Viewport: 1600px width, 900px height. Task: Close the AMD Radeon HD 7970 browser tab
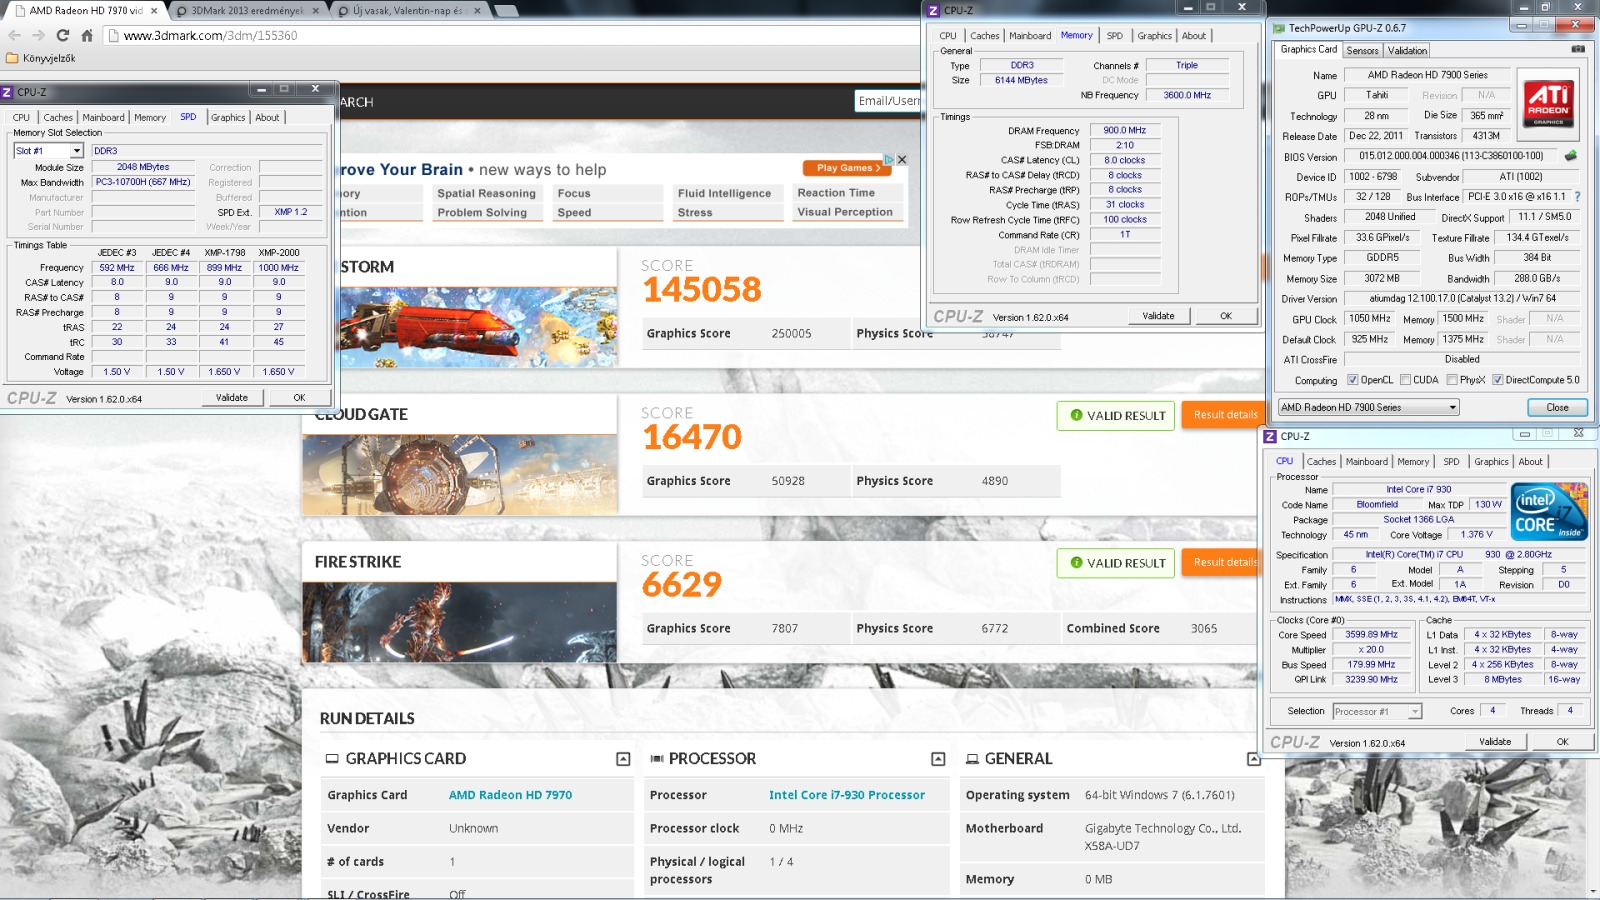[x=154, y=11]
